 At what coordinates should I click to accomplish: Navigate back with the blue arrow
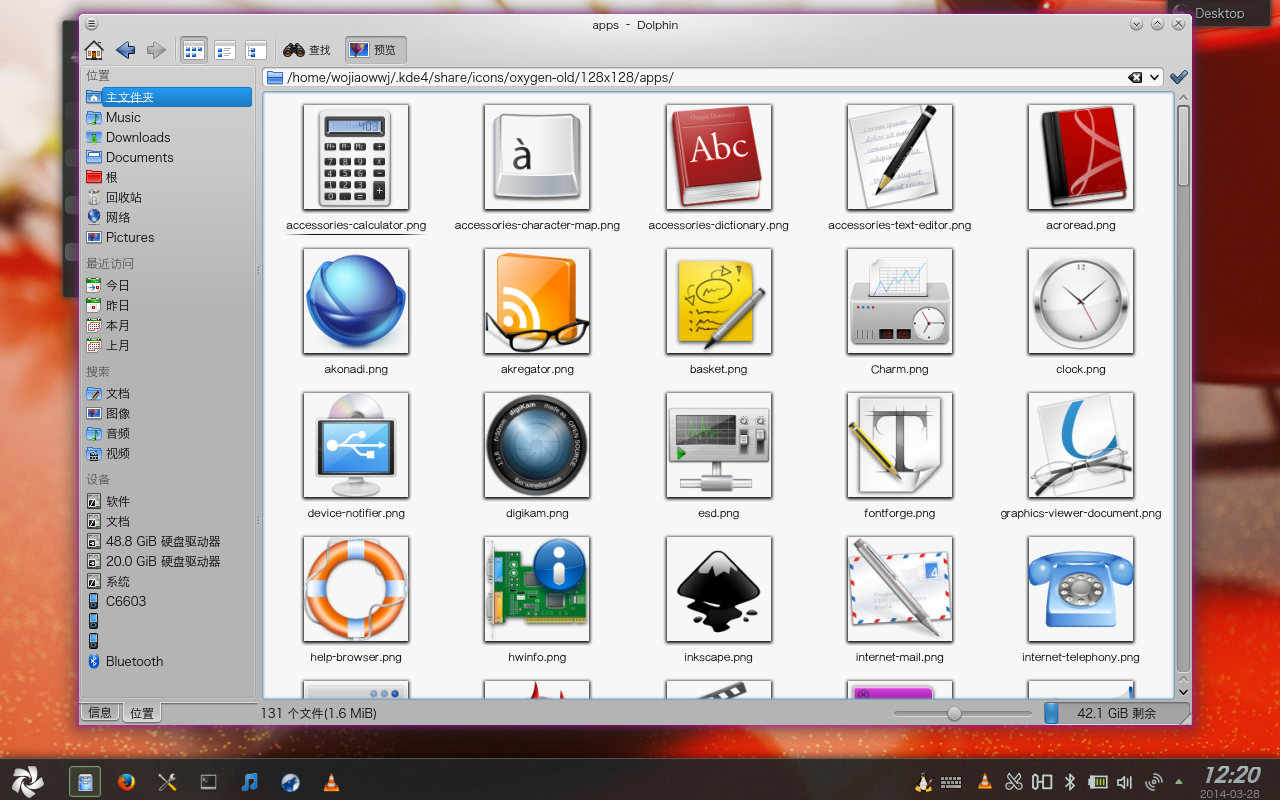tap(125, 50)
